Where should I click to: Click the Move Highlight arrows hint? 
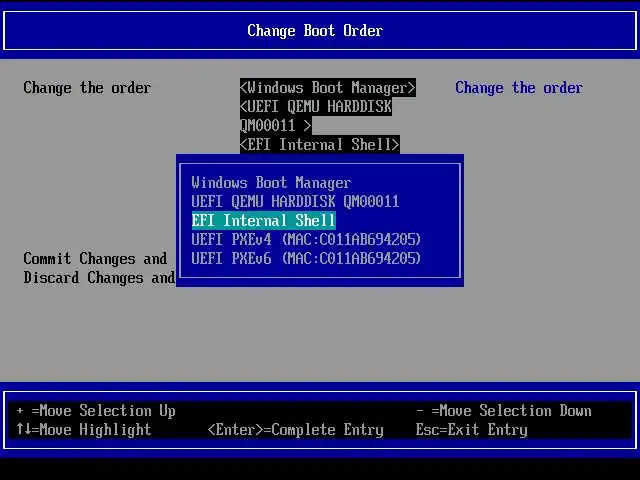pos(84,429)
